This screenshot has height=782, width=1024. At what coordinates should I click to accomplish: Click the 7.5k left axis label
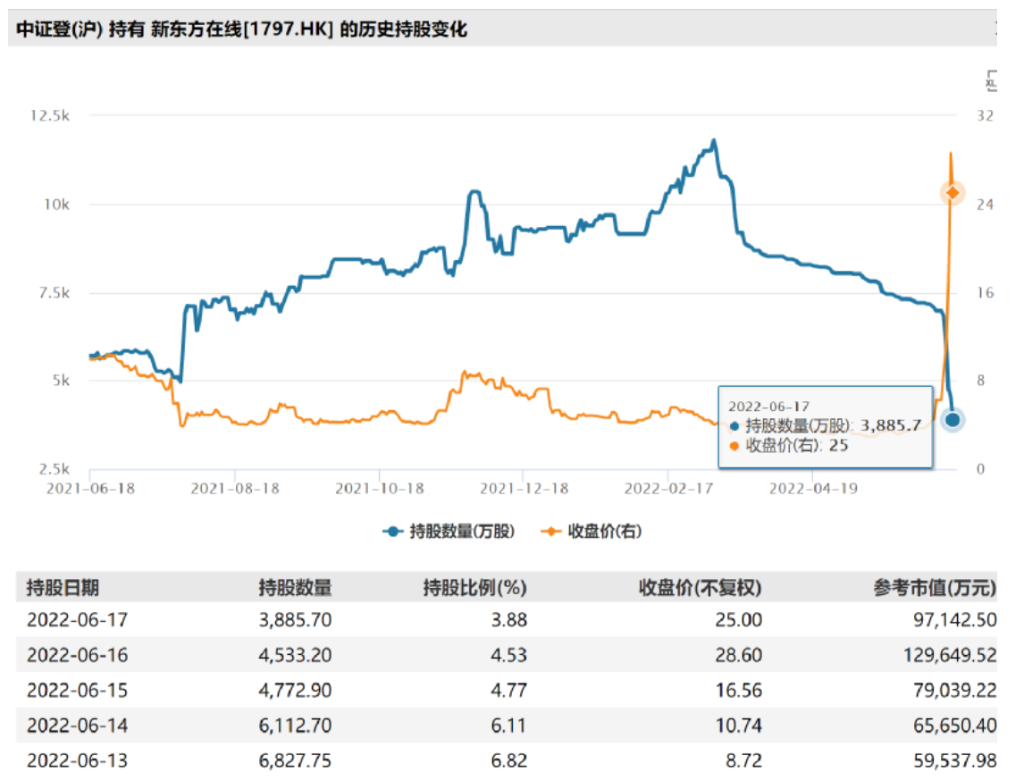pyautogui.click(x=54, y=293)
